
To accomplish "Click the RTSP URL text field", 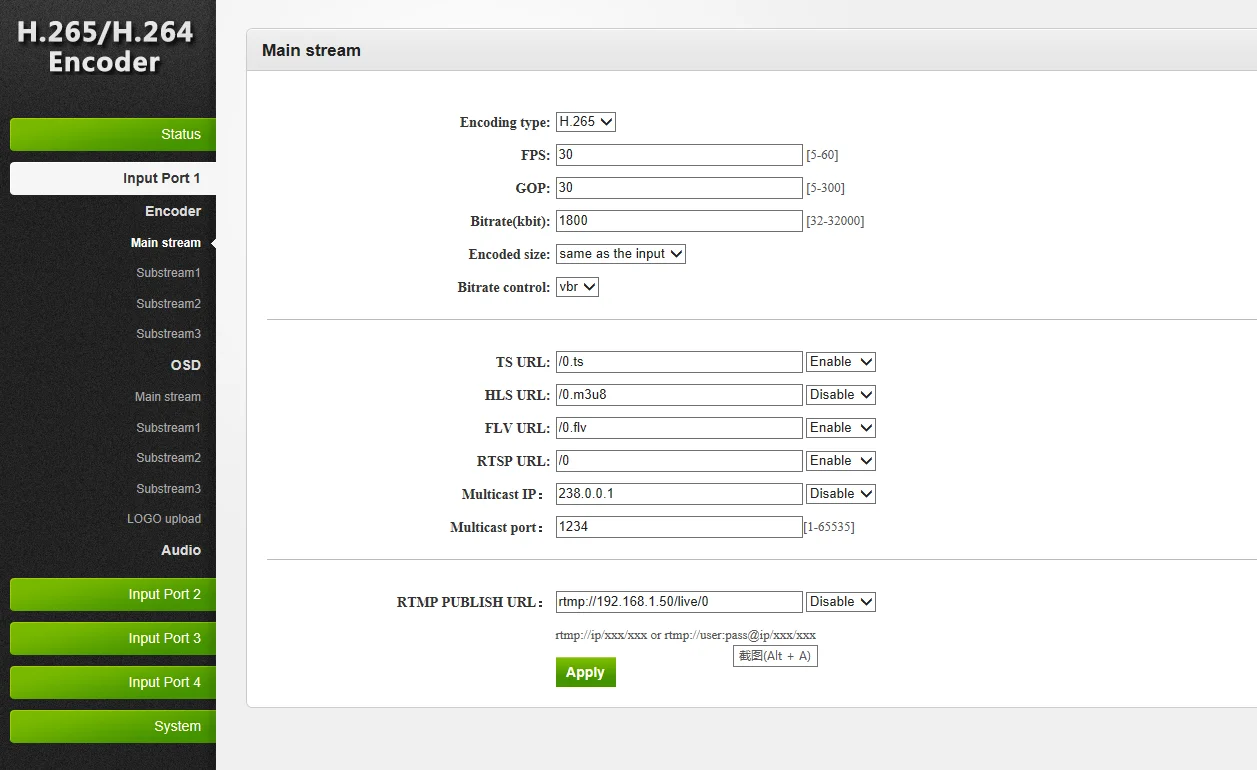I will 679,461.
